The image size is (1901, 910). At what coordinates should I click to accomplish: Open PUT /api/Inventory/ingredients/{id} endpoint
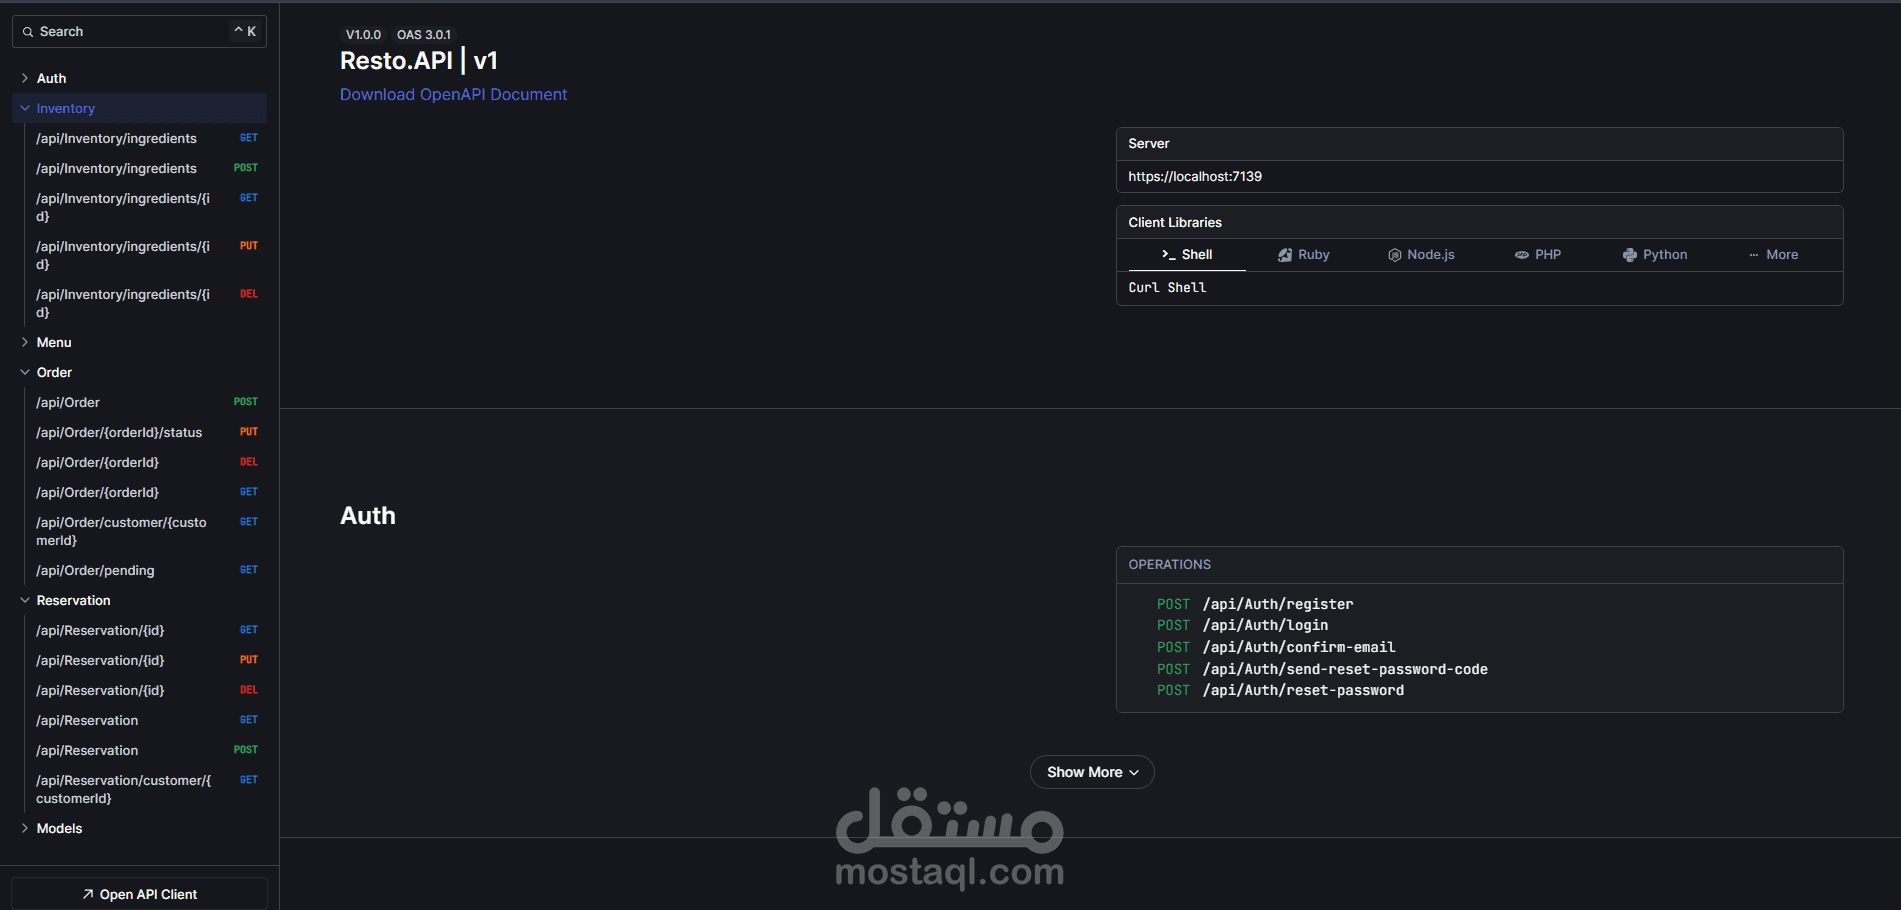tap(146, 255)
